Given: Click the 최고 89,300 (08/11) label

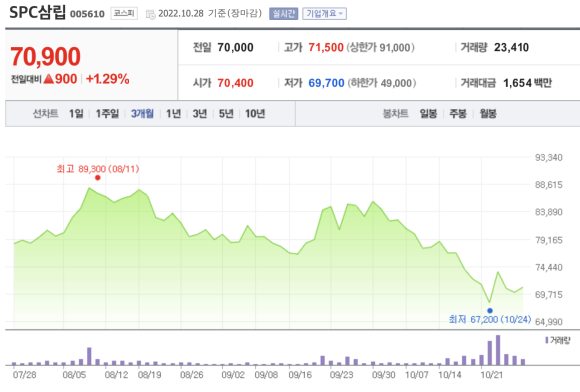Looking at the screenshot, I should point(98,169).
